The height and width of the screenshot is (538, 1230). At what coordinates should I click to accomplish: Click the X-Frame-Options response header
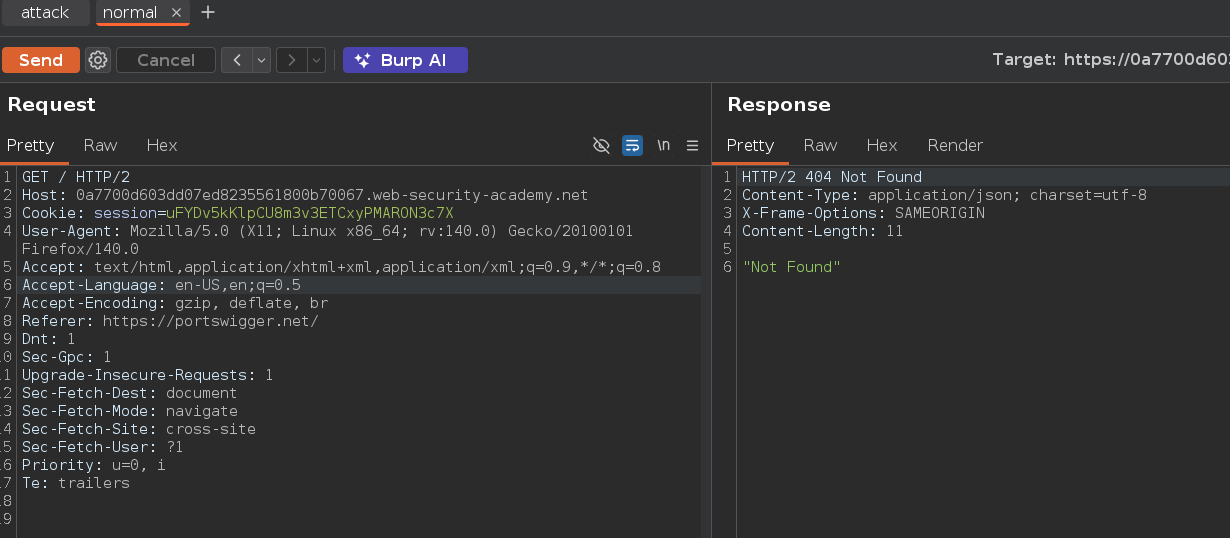(863, 213)
